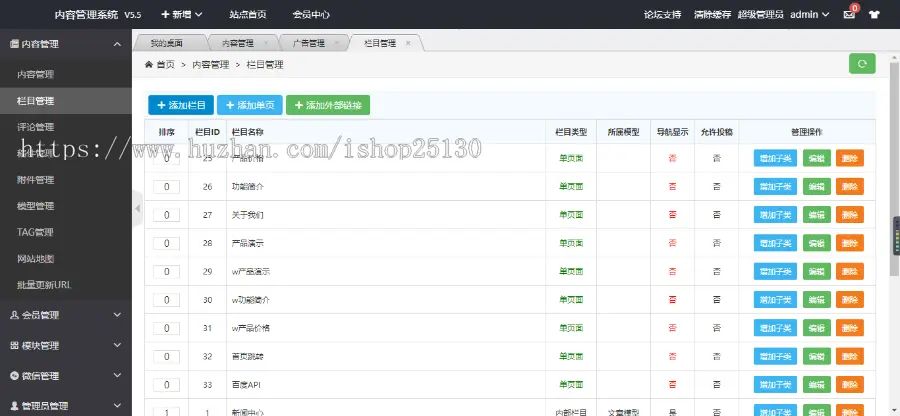Close the 栏目管理 tab with its x
Viewport: 900px width, 416px height.
coord(408,43)
